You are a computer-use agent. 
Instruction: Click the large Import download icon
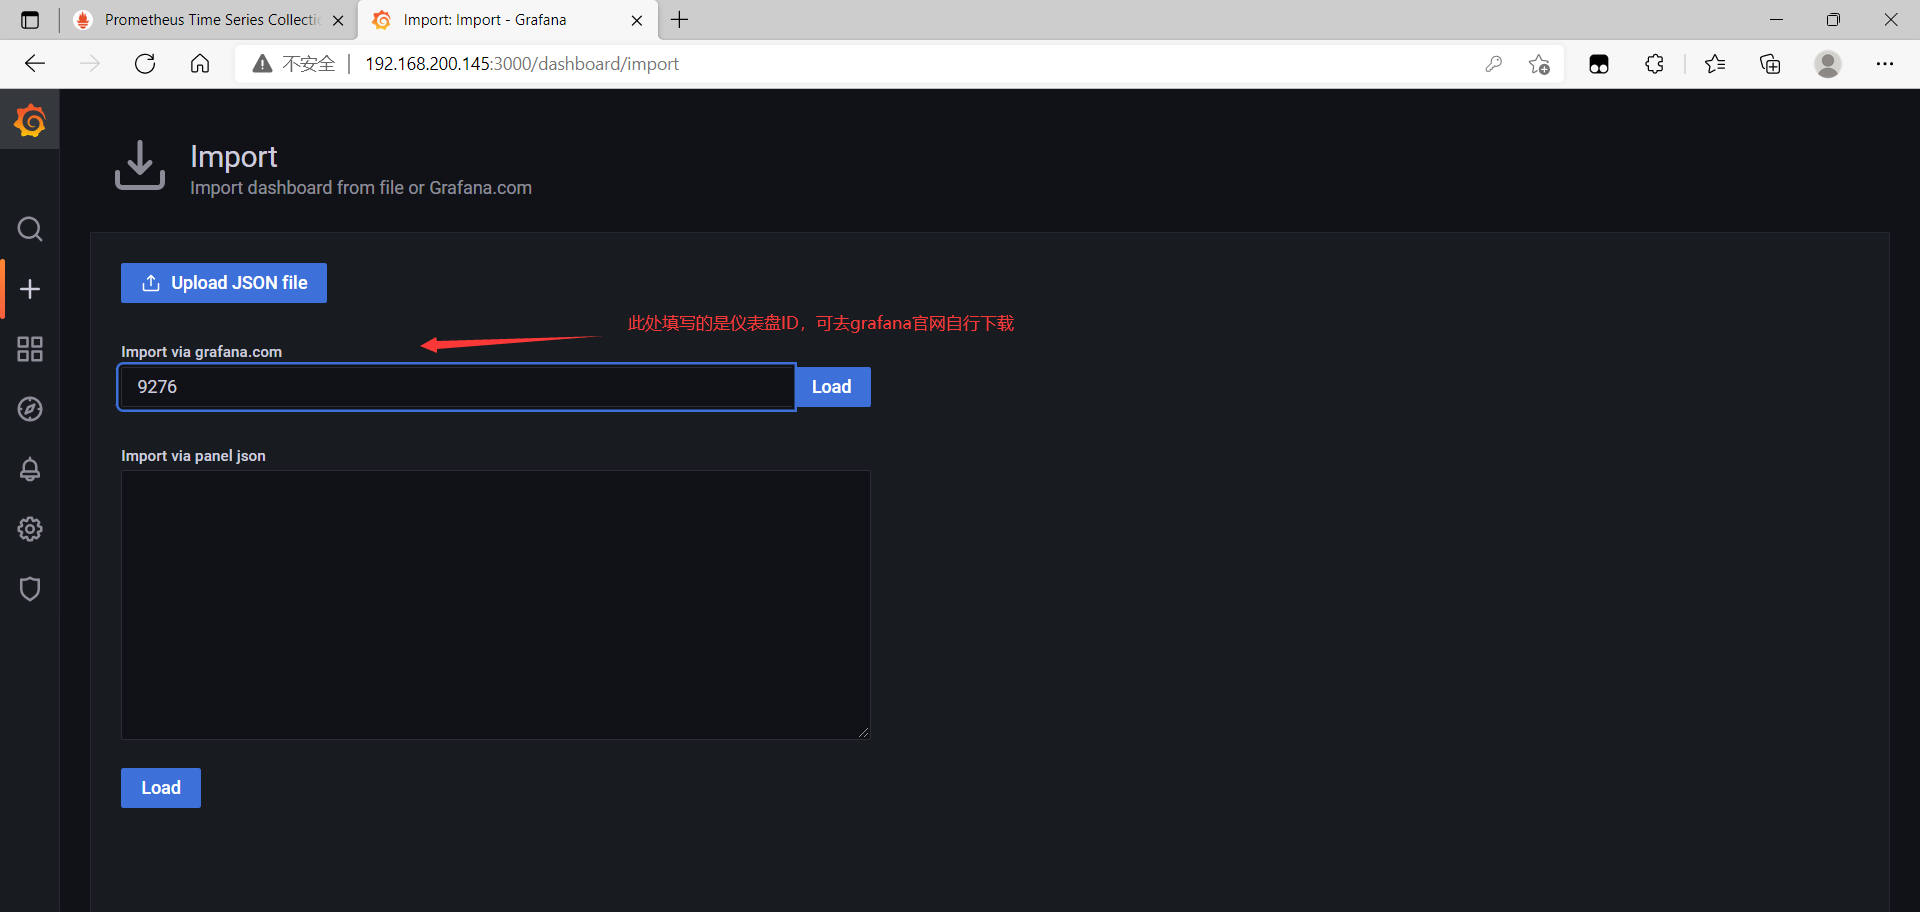click(x=140, y=165)
